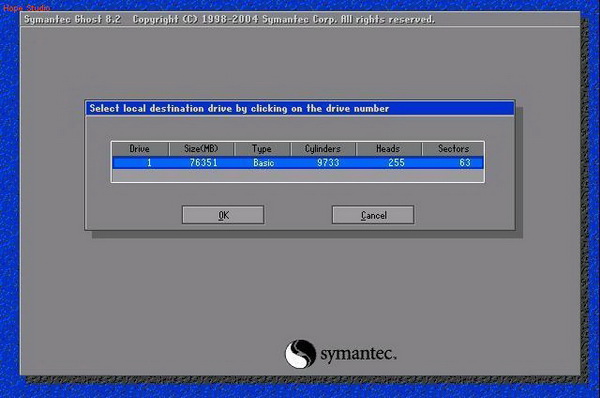Click the Basic type value in row
600x398 pixels.
tap(264, 163)
